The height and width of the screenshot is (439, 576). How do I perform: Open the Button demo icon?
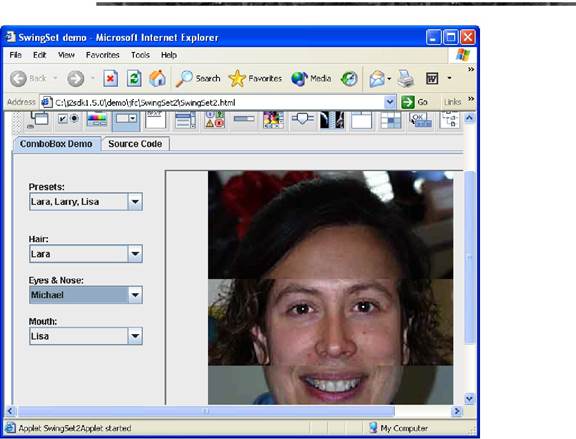tap(68, 120)
